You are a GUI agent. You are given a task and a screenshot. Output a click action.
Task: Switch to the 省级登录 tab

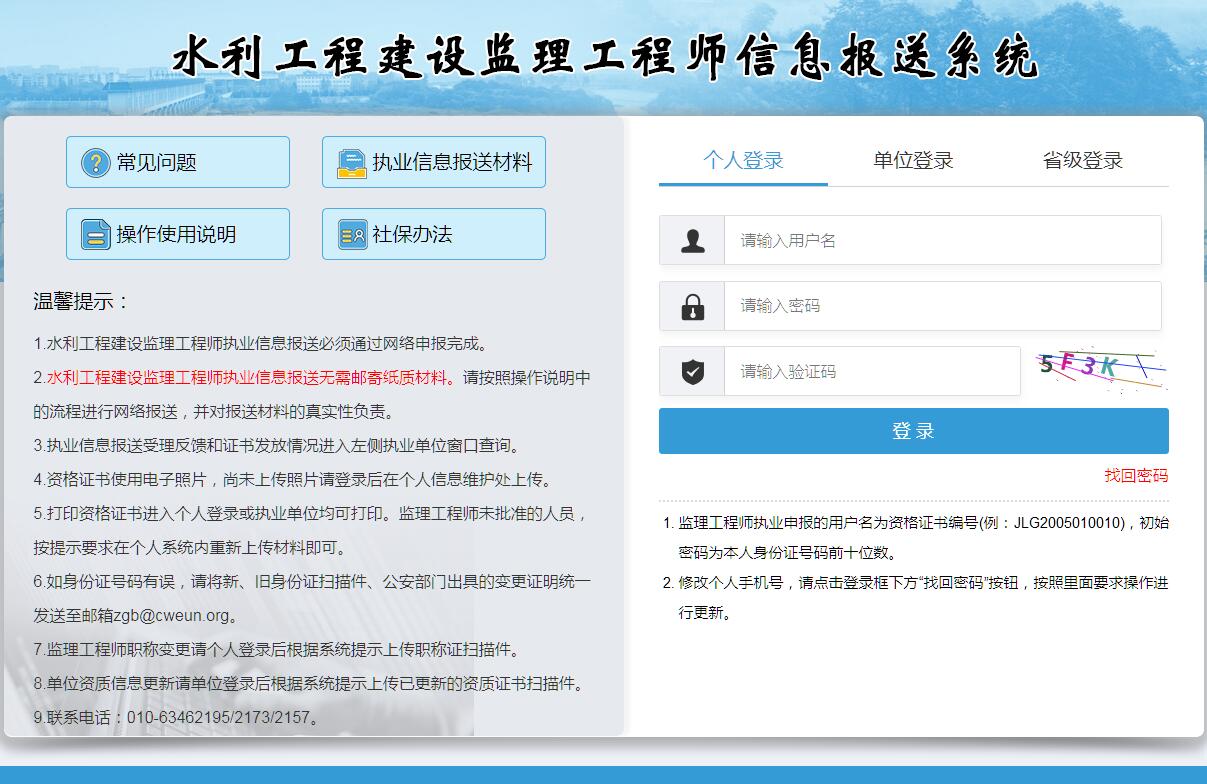1083,160
